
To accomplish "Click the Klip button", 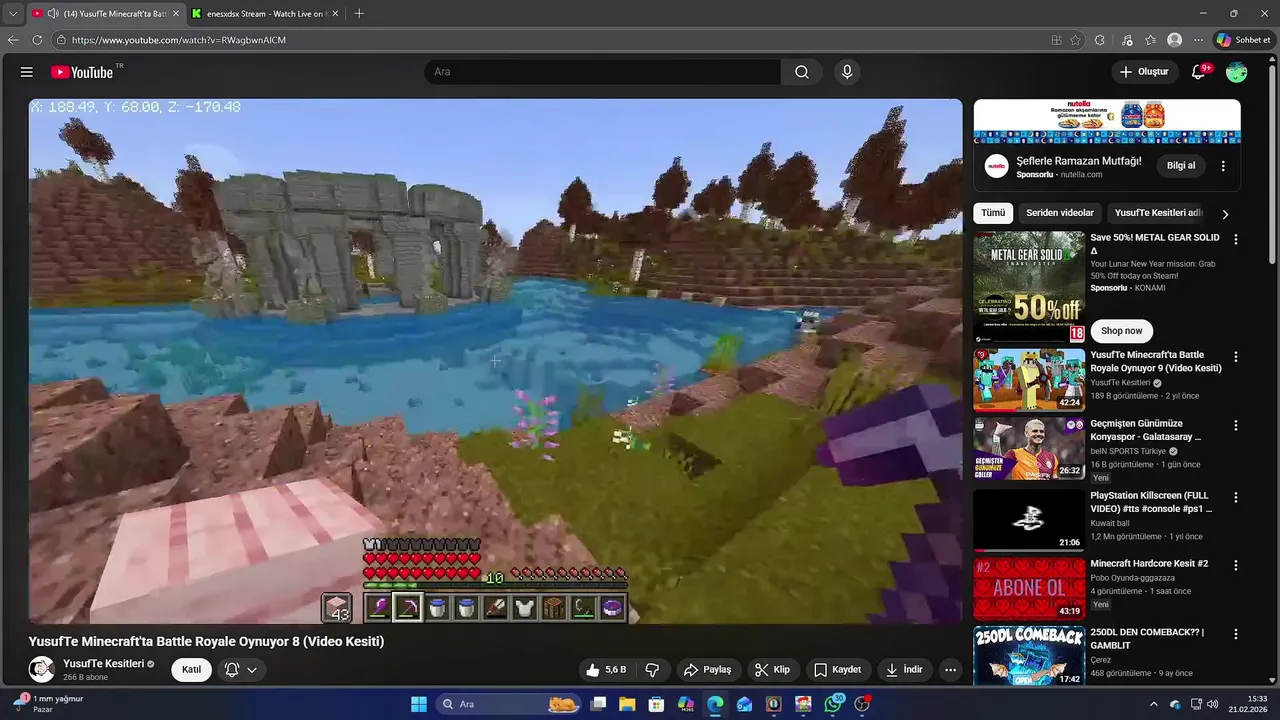I will pos(772,670).
